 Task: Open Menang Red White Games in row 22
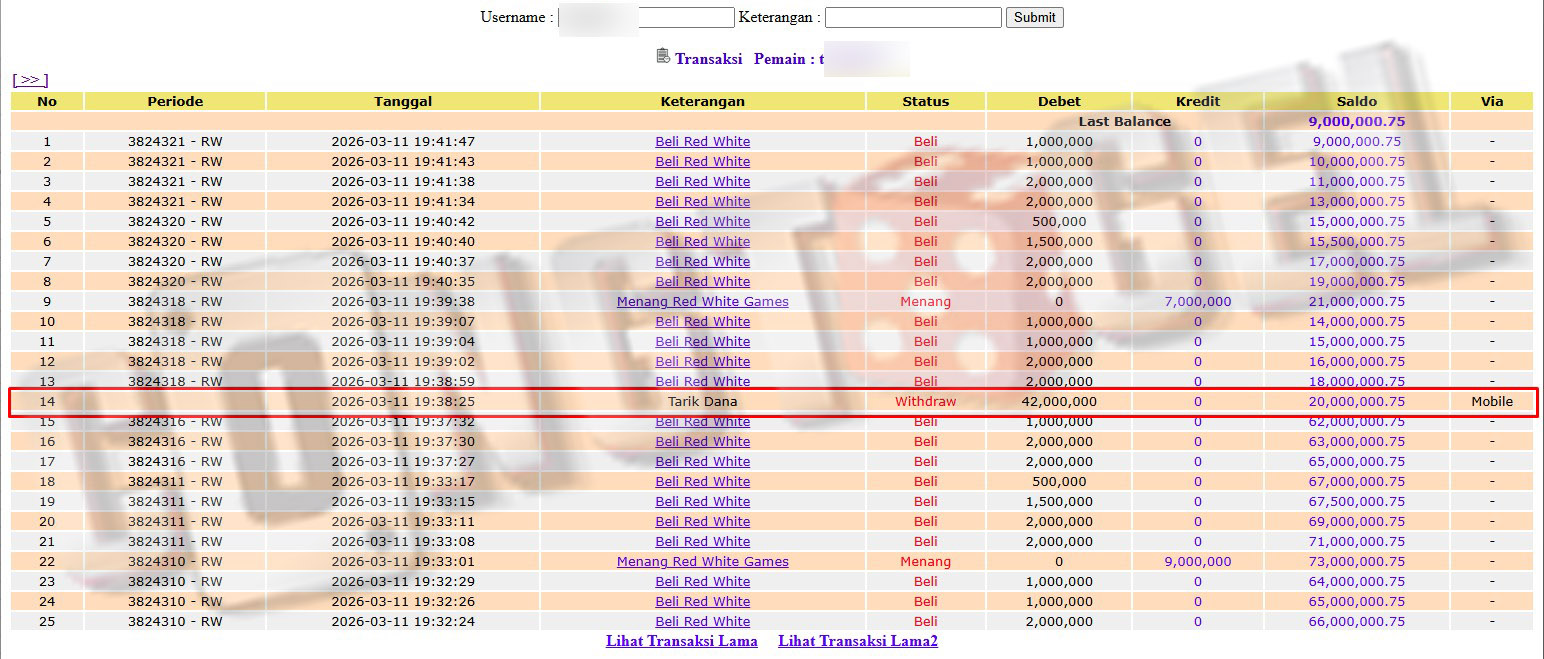point(702,561)
